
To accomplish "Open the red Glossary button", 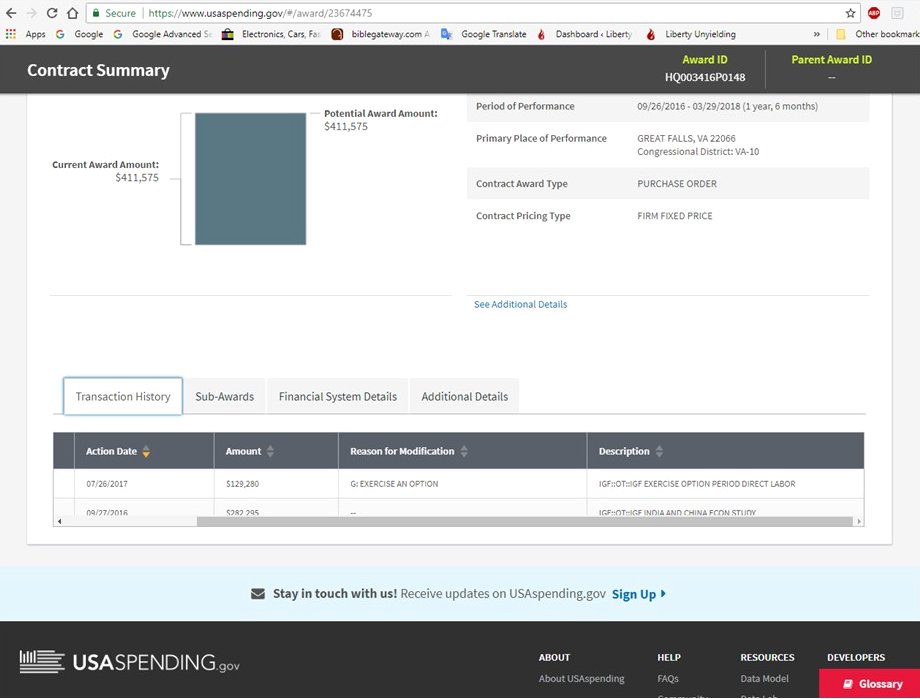I will [x=869, y=684].
